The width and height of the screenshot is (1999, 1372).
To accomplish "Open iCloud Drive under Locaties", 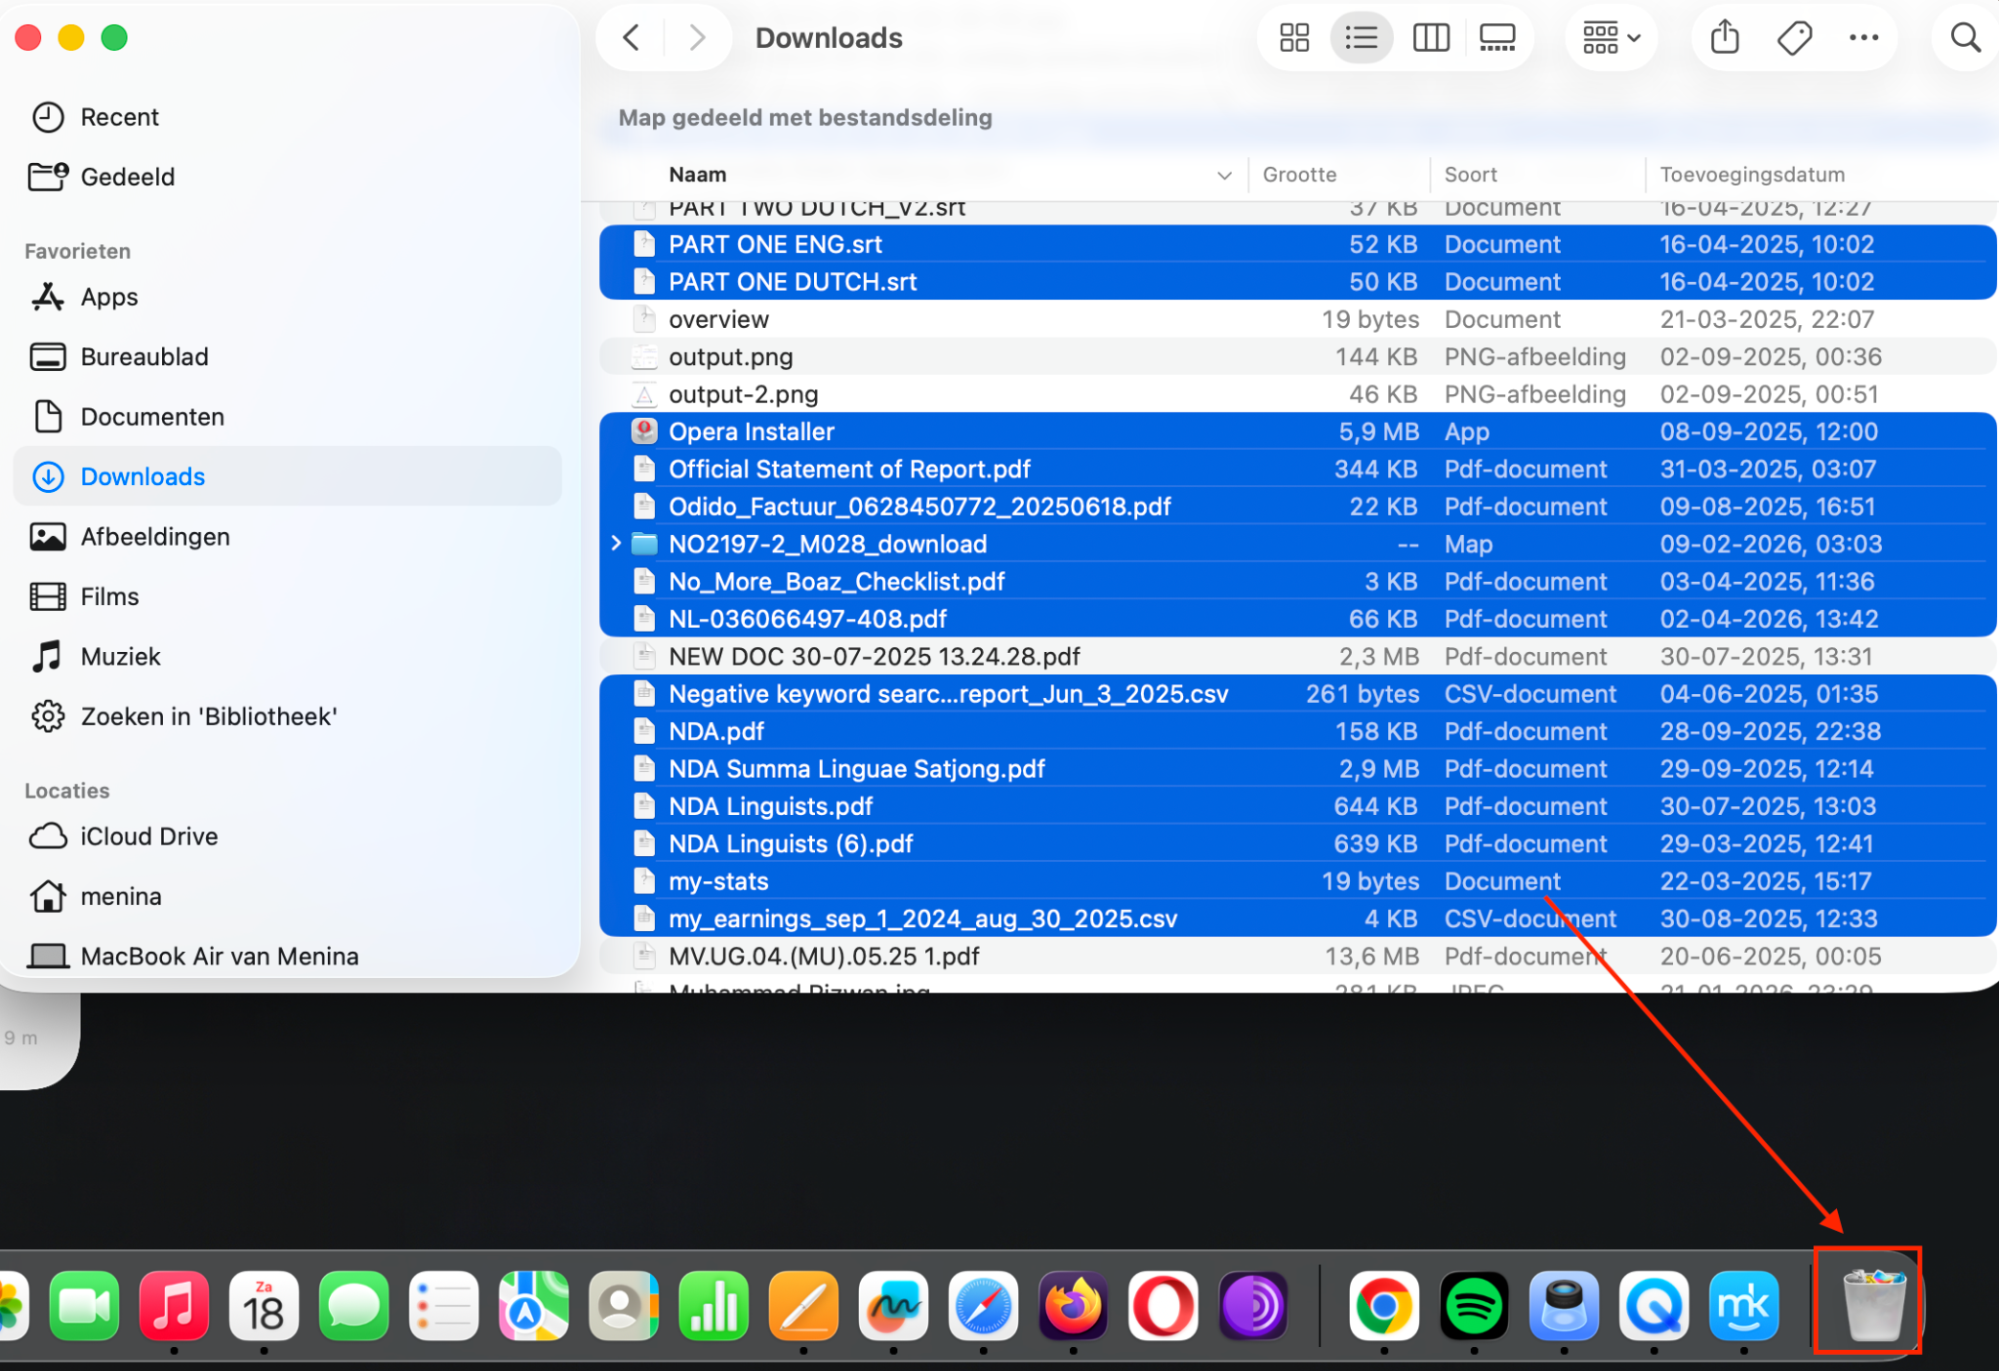I will 148,836.
